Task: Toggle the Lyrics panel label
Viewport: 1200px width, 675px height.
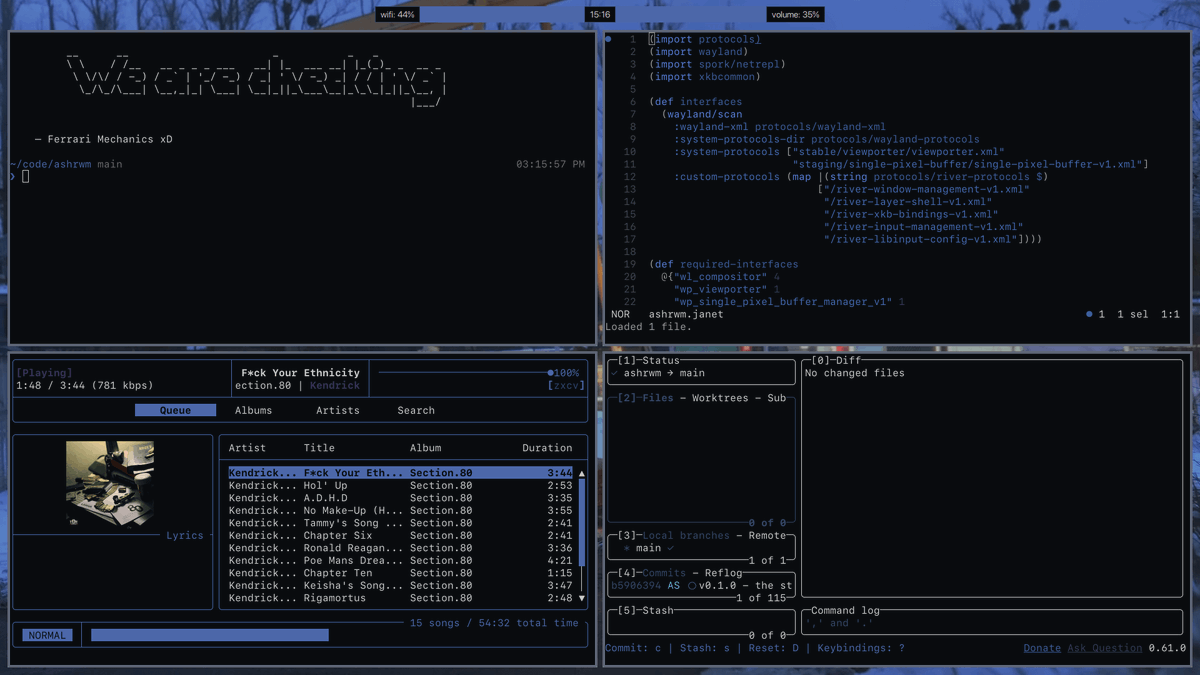Action: (186, 535)
